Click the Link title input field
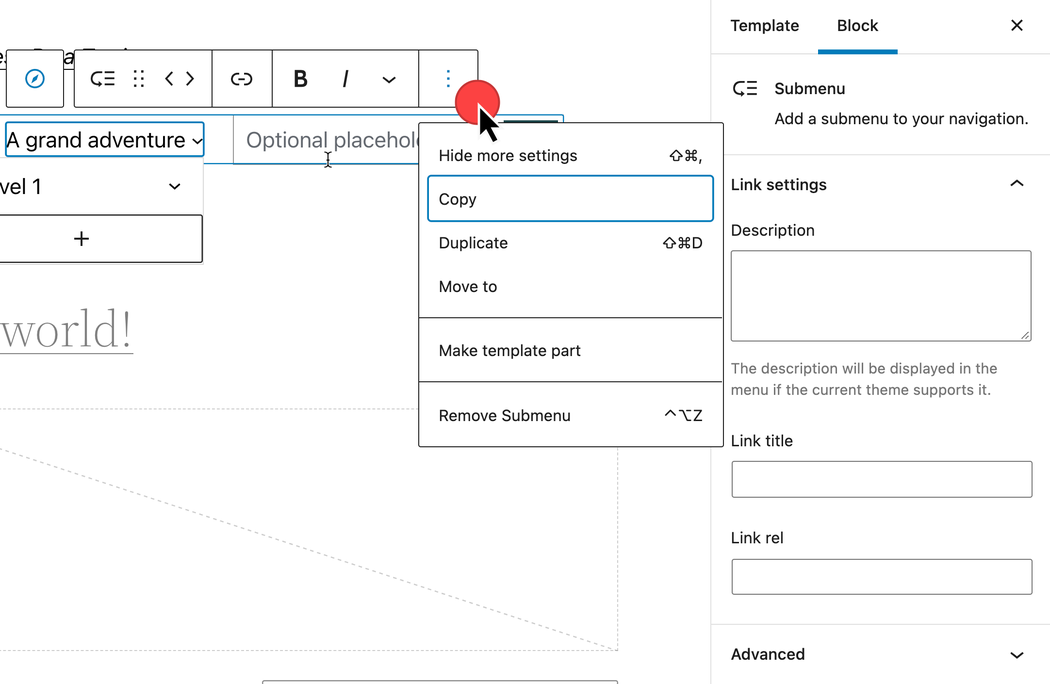Screen dimensions: 1050x684 (x=881, y=479)
